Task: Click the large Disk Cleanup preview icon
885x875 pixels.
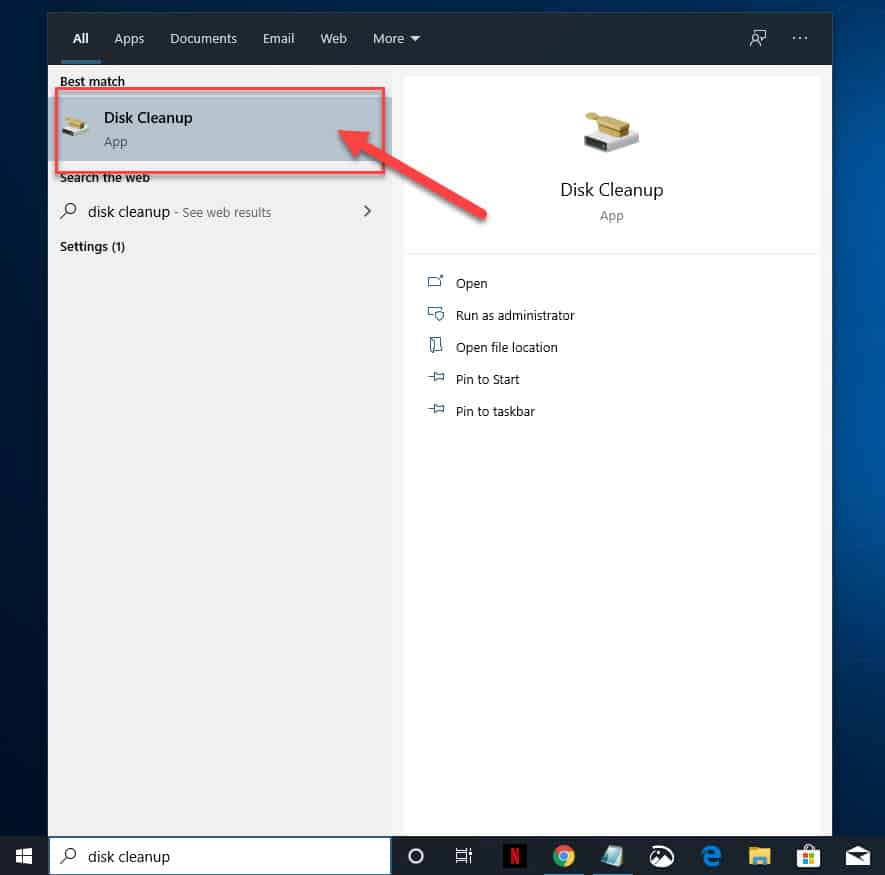Action: 611,132
